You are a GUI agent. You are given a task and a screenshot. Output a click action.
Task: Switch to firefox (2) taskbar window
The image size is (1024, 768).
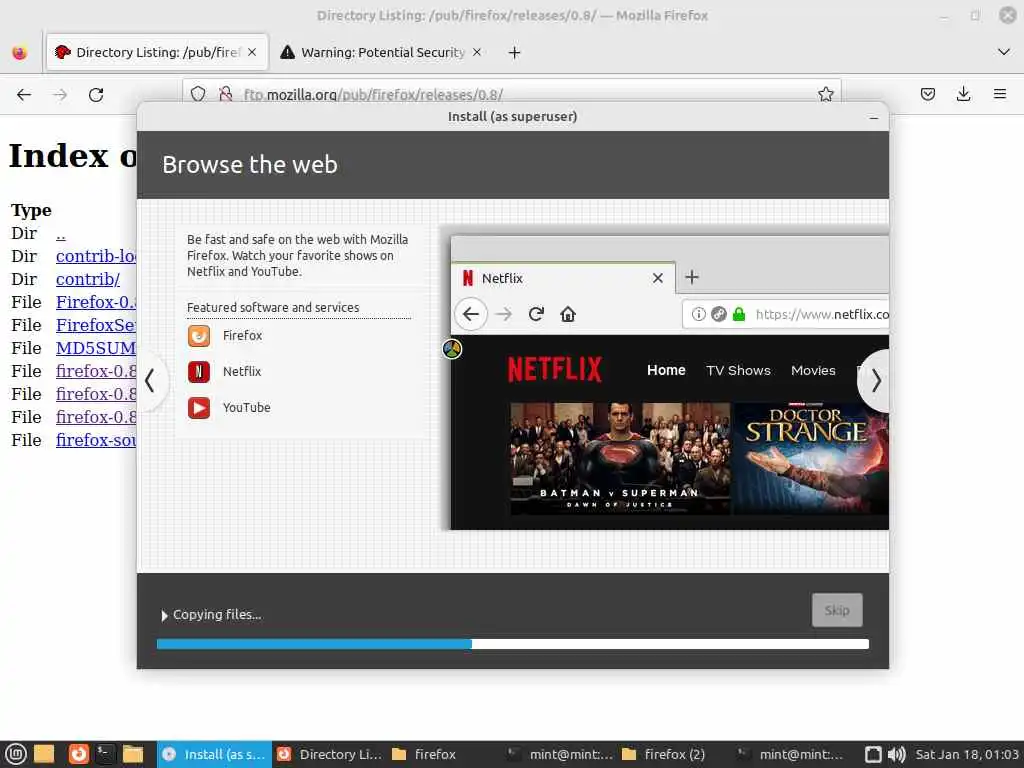click(675, 754)
